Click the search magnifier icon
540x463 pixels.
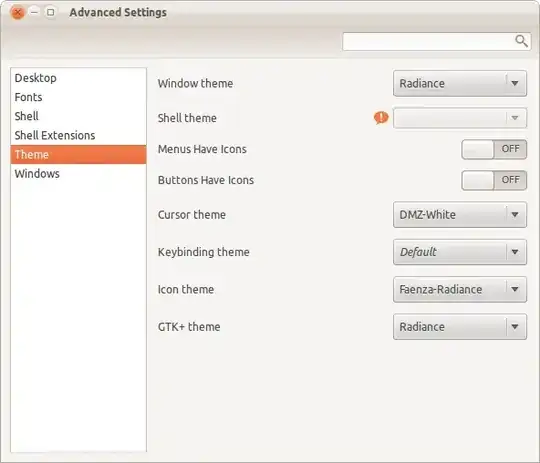click(x=521, y=41)
